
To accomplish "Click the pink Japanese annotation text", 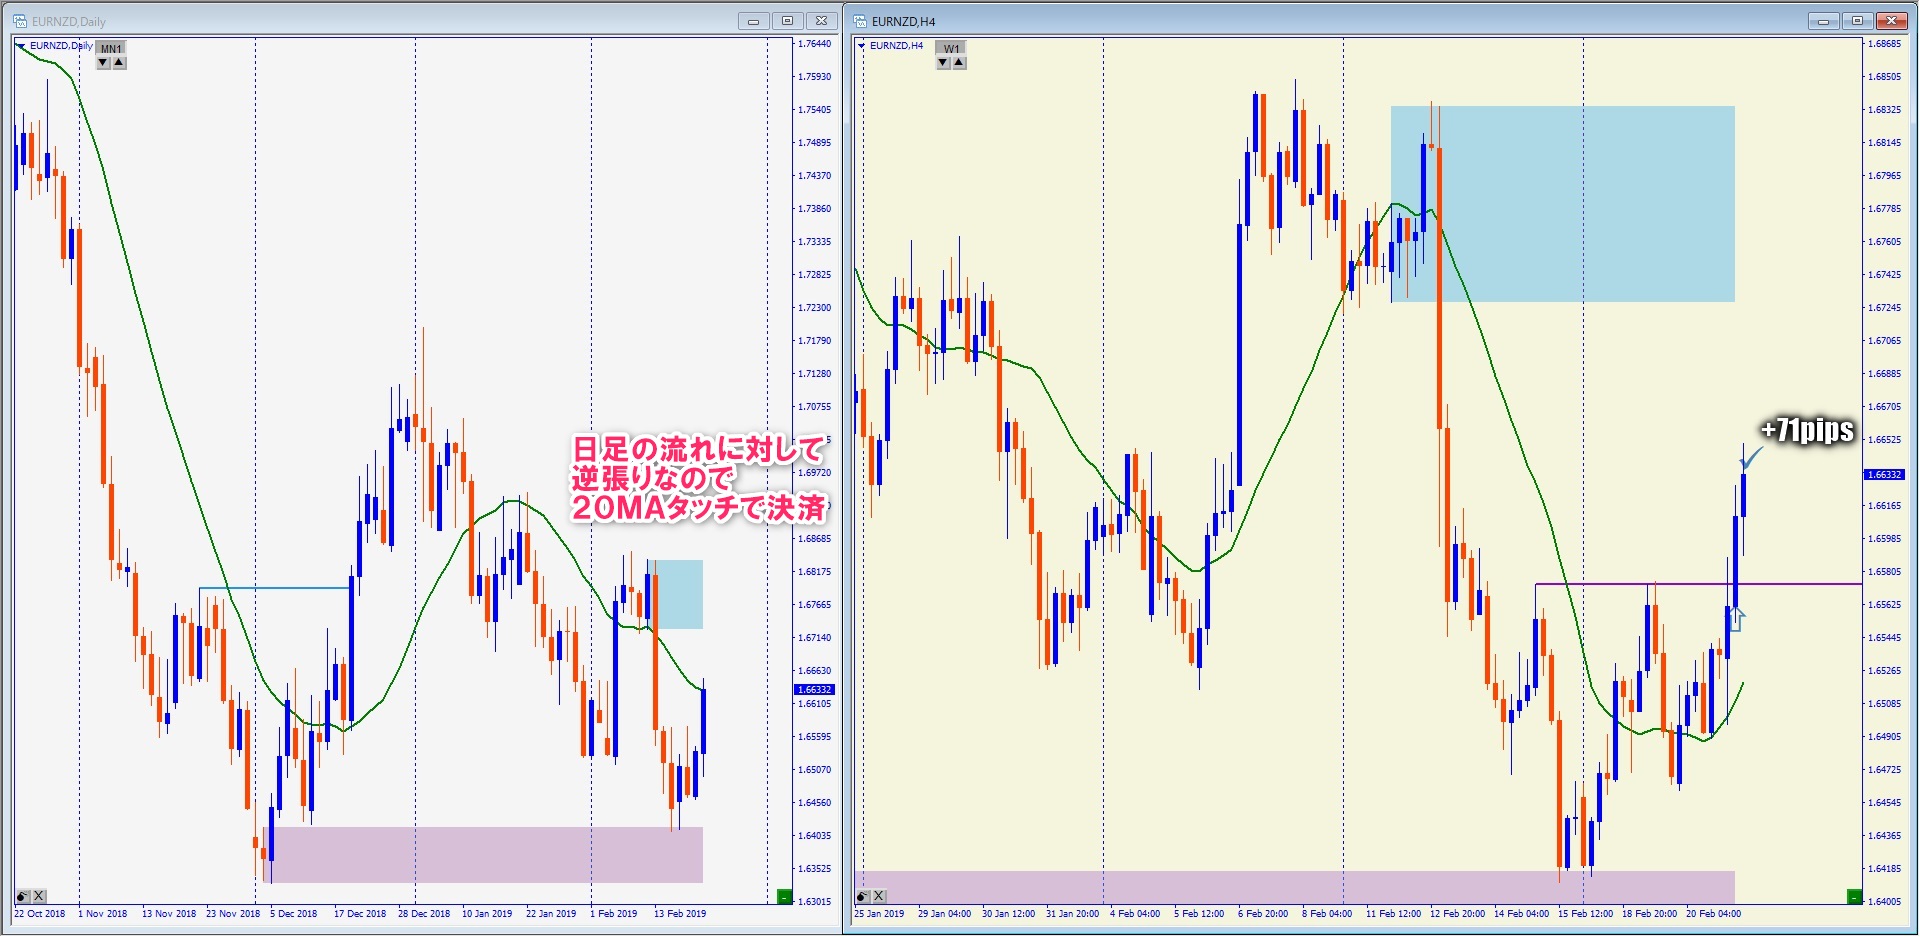I will (699, 479).
